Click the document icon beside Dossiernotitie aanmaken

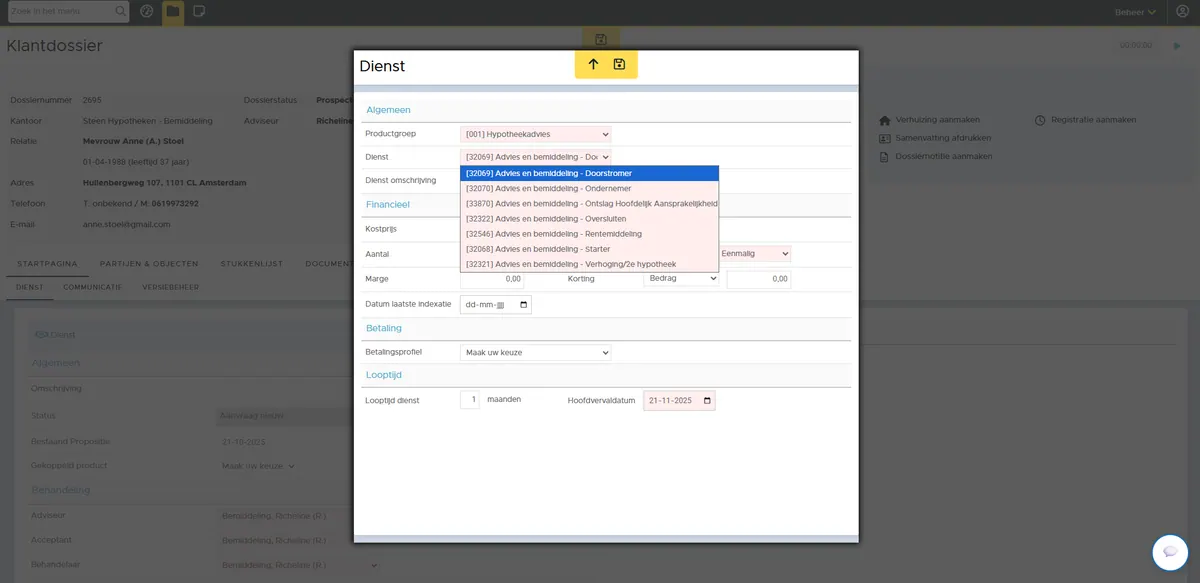[x=884, y=156]
